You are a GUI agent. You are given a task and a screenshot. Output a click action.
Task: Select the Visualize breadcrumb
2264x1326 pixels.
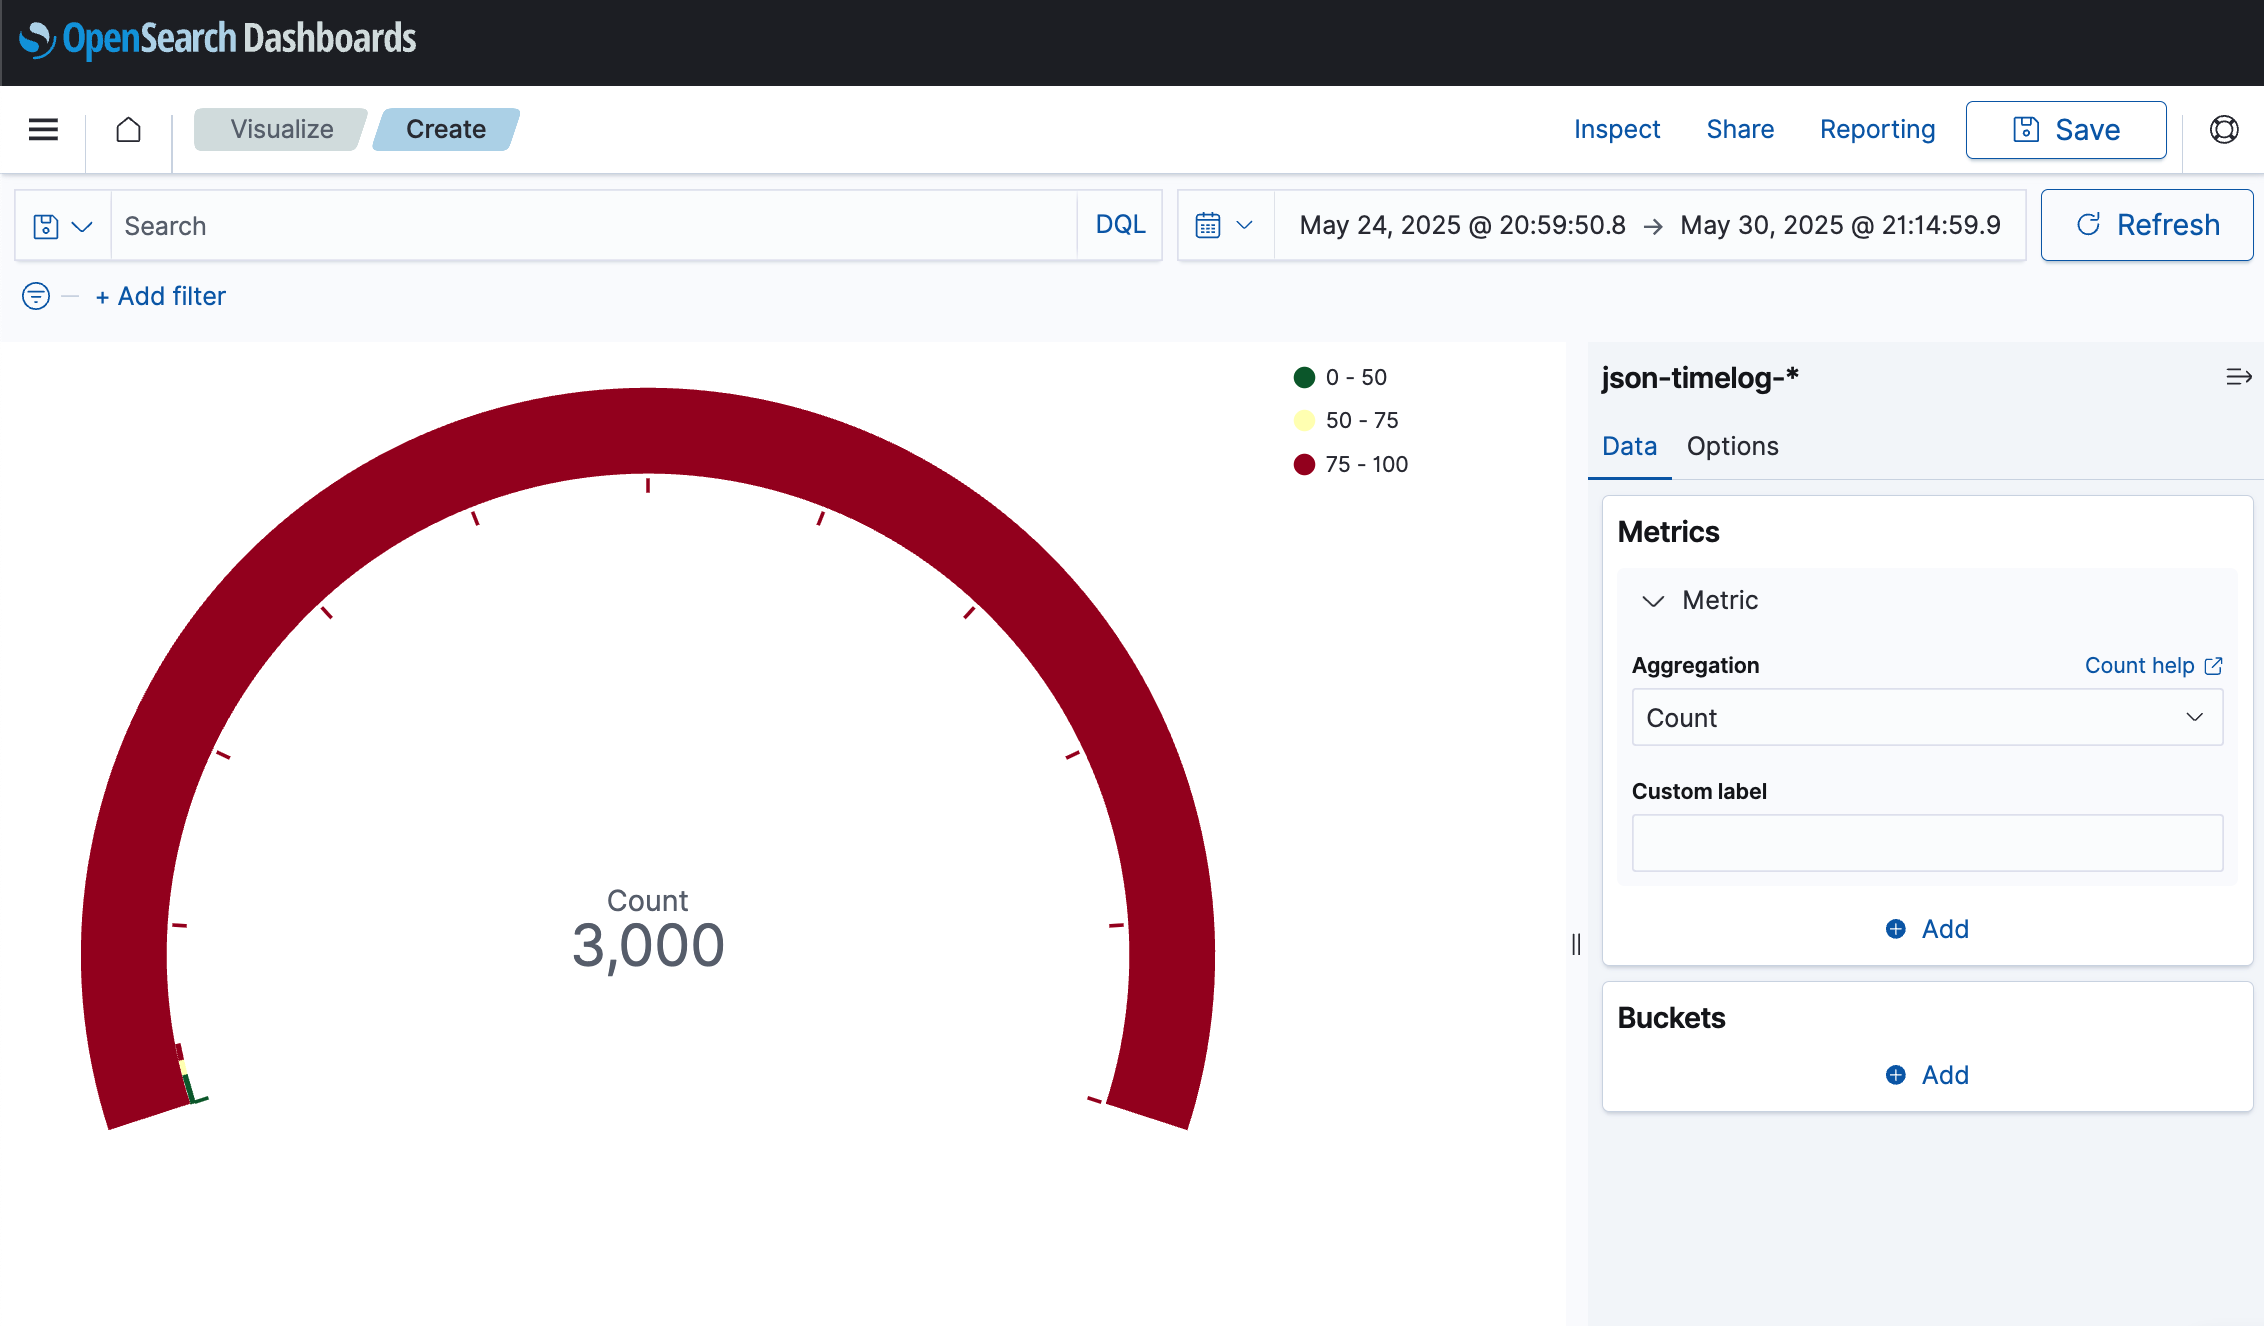[281, 129]
